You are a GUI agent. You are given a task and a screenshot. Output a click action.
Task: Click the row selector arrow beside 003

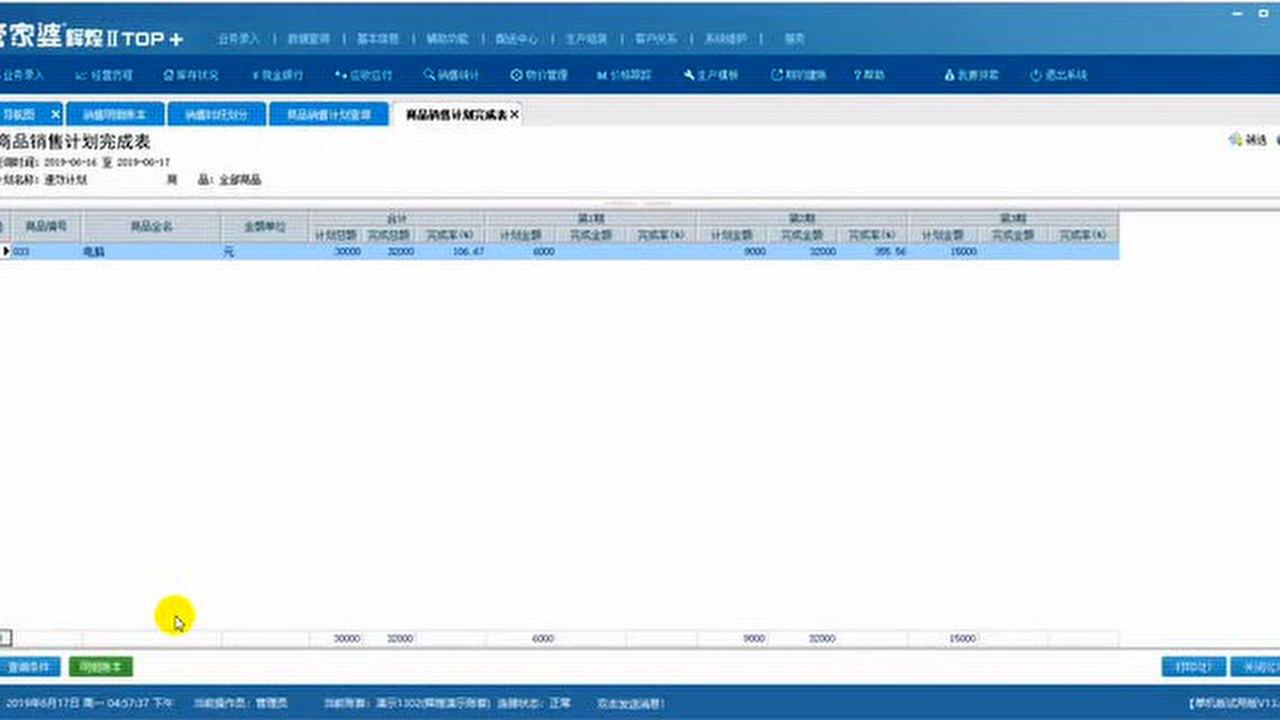[4, 252]
